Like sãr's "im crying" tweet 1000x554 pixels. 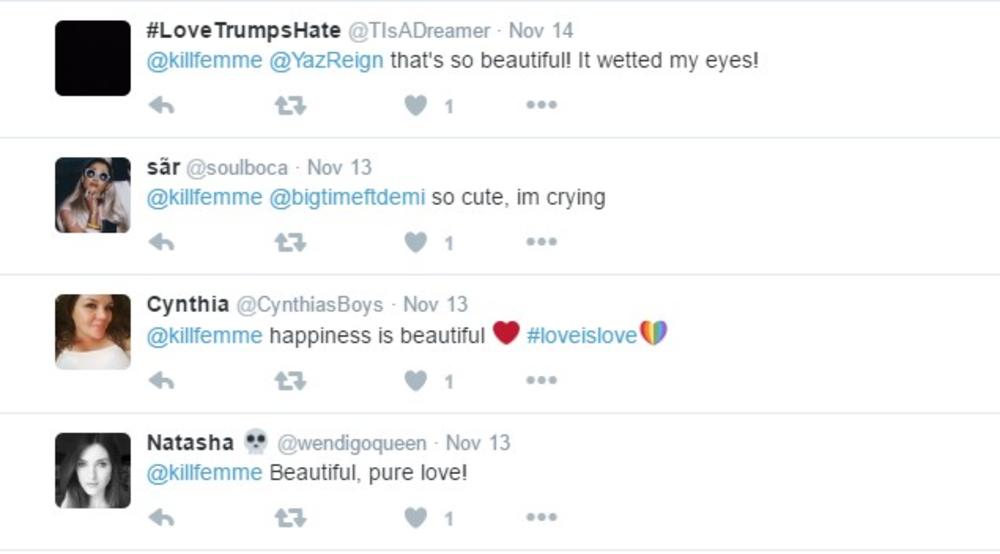click(416, 242)
